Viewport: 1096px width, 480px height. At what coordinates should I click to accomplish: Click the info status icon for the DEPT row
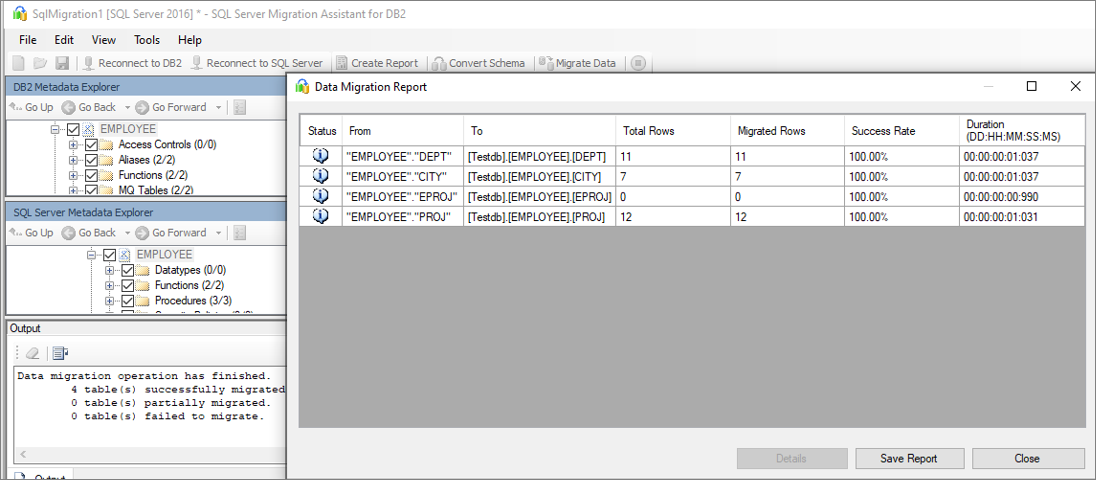click(321, 156)
